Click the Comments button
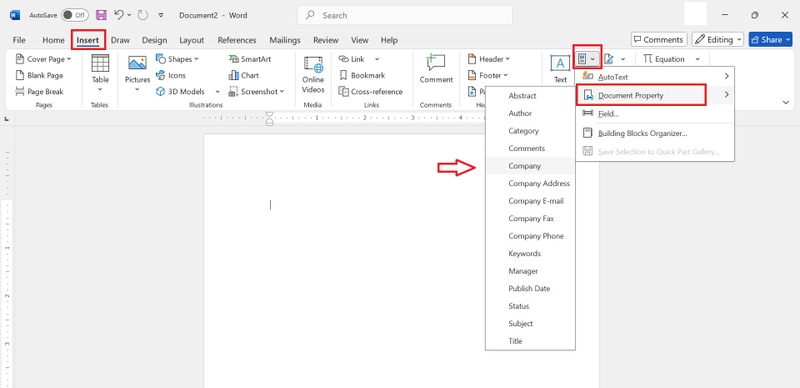This screenshot has height=388, width=800. [659, 39]
